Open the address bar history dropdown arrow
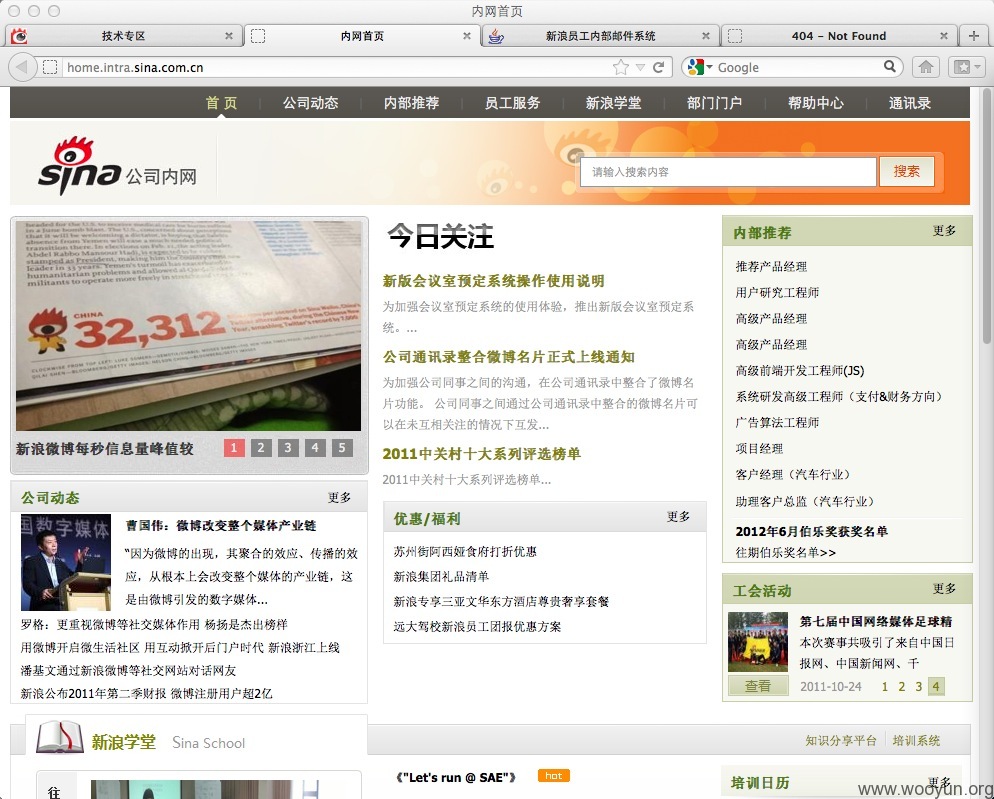Image resolution: width=994 pixels, height=799 pixels. (x=640, y=67)
